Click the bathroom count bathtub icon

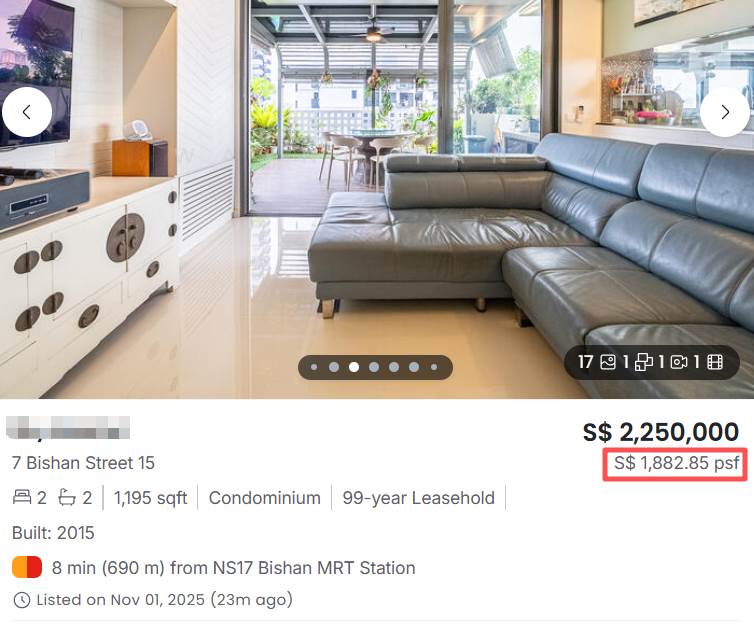coord(67,498)
